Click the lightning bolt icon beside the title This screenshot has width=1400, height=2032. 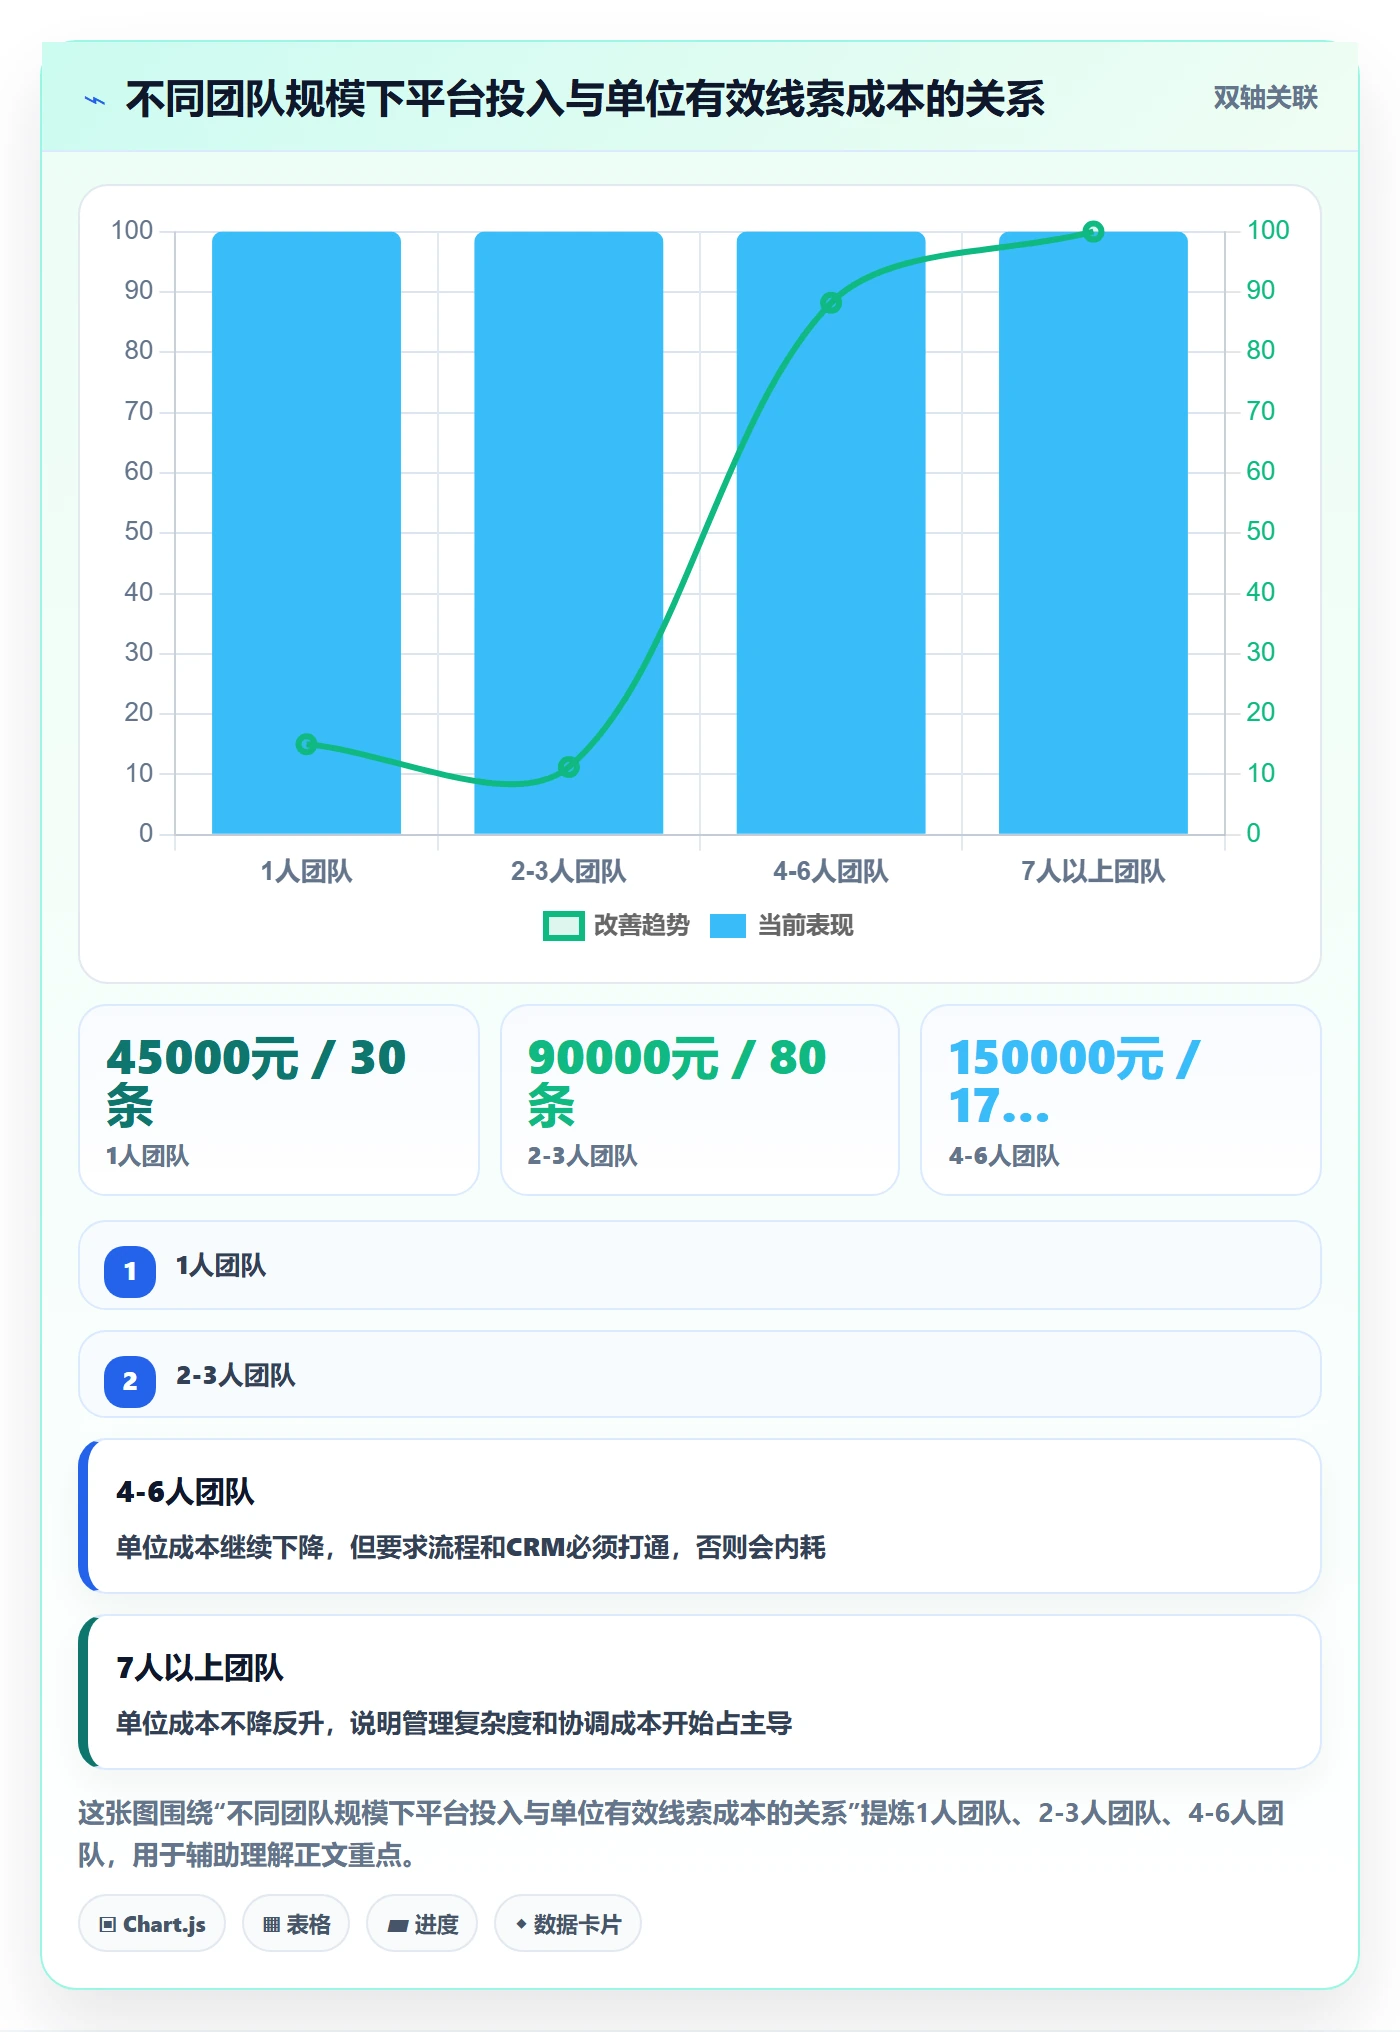click(95, 100)
